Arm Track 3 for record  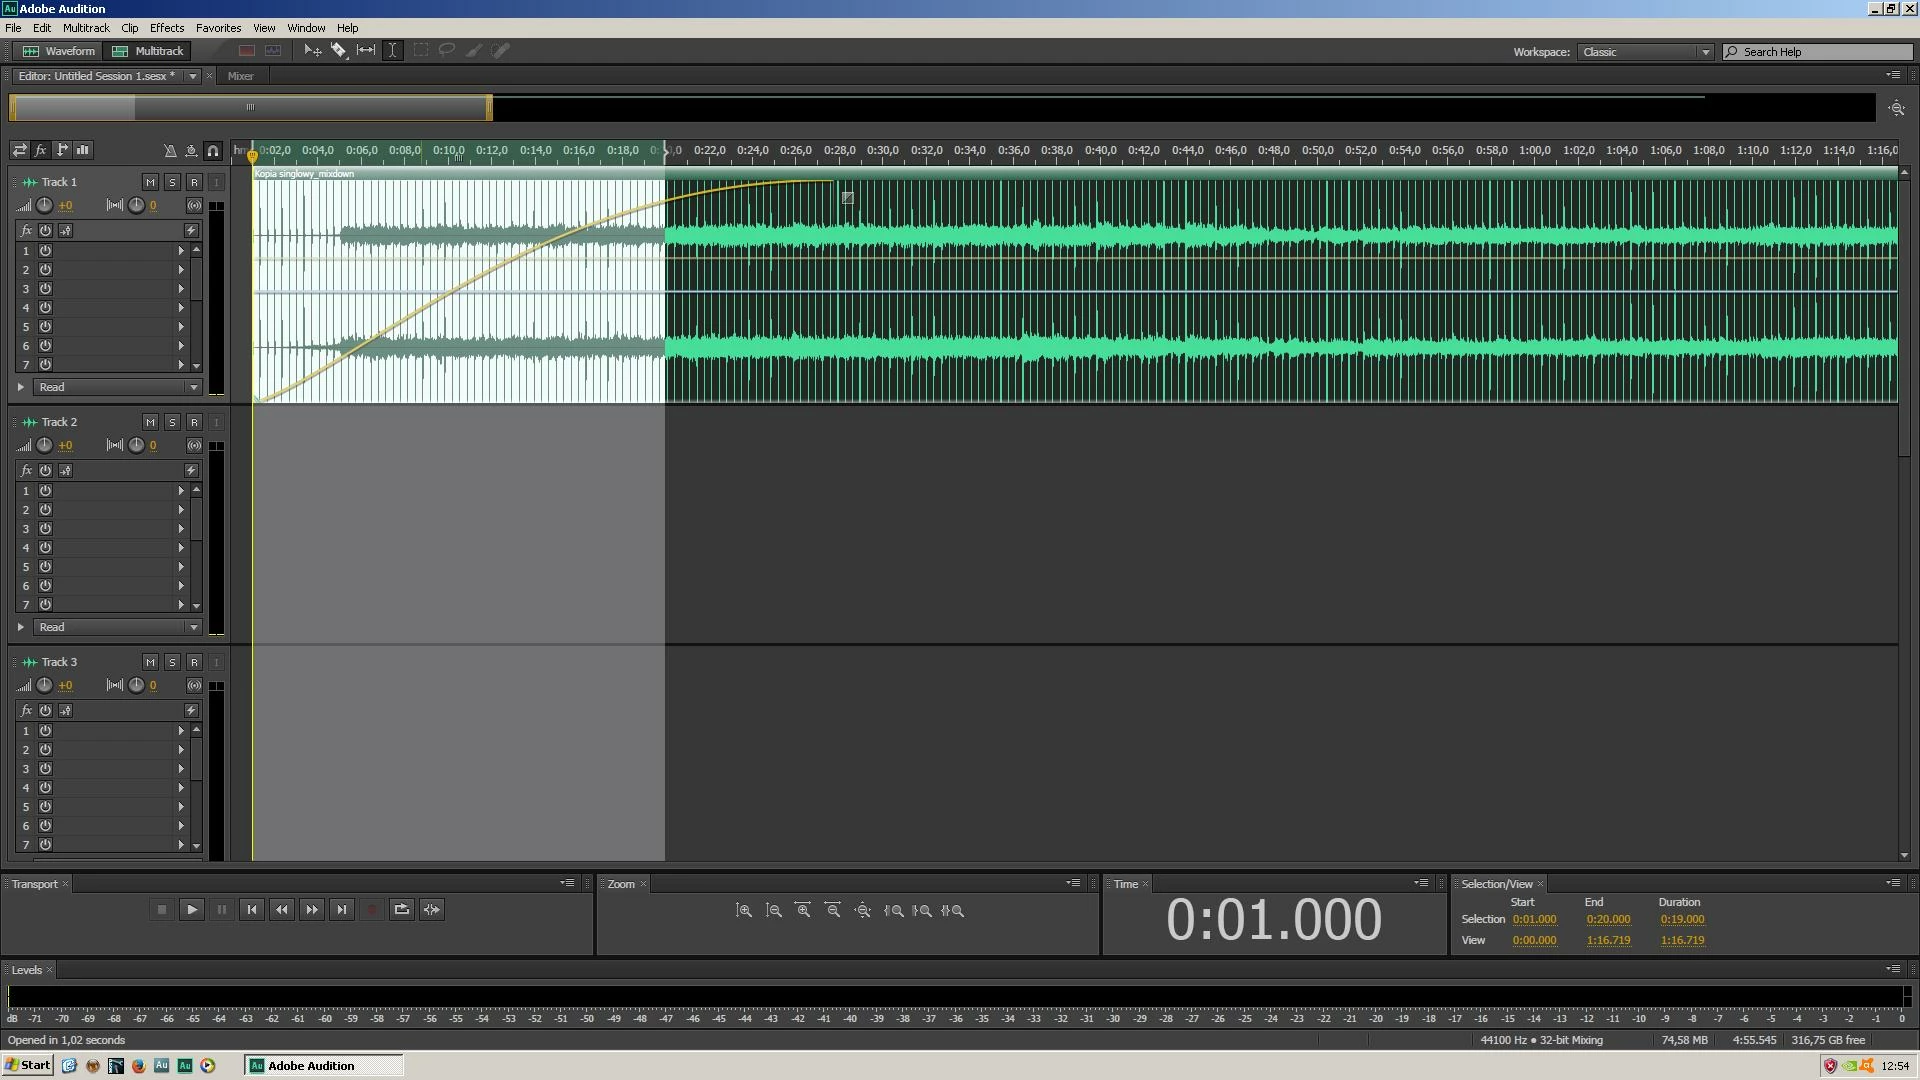point(194,663)
